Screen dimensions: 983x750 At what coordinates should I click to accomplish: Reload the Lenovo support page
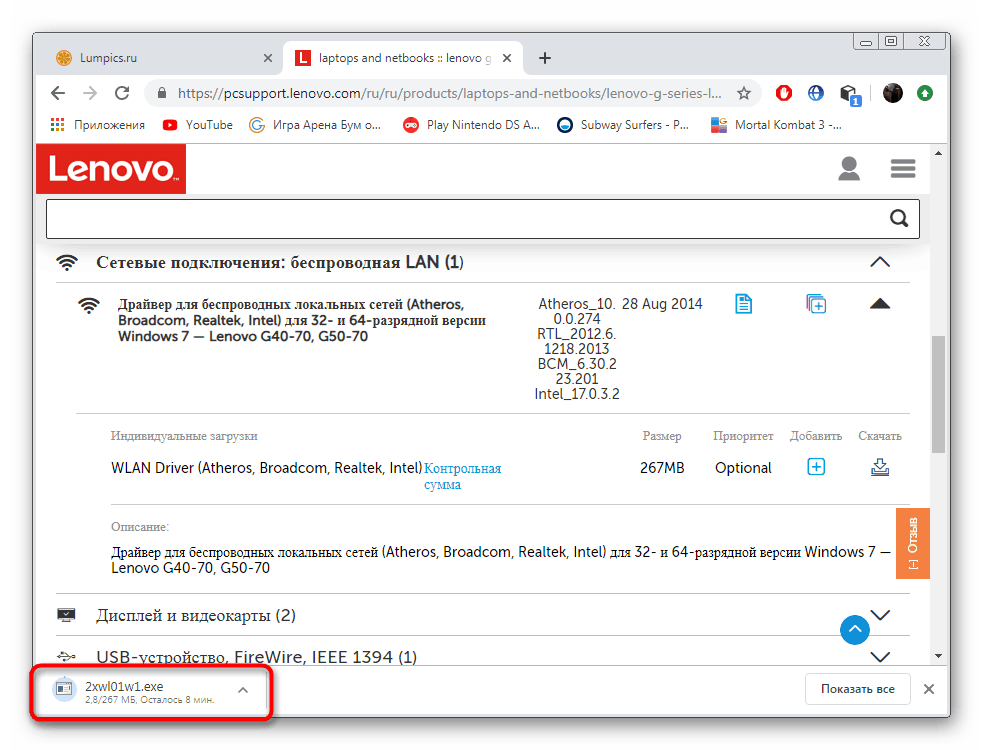[122, 93]
